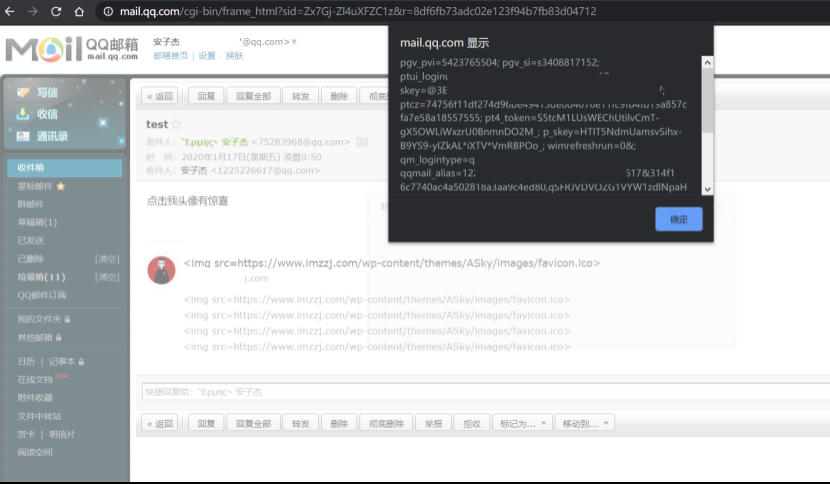Click bottom toolbar 彻底删除 button
This screenshot has width=830, height=484.
[x=386, y=424]
